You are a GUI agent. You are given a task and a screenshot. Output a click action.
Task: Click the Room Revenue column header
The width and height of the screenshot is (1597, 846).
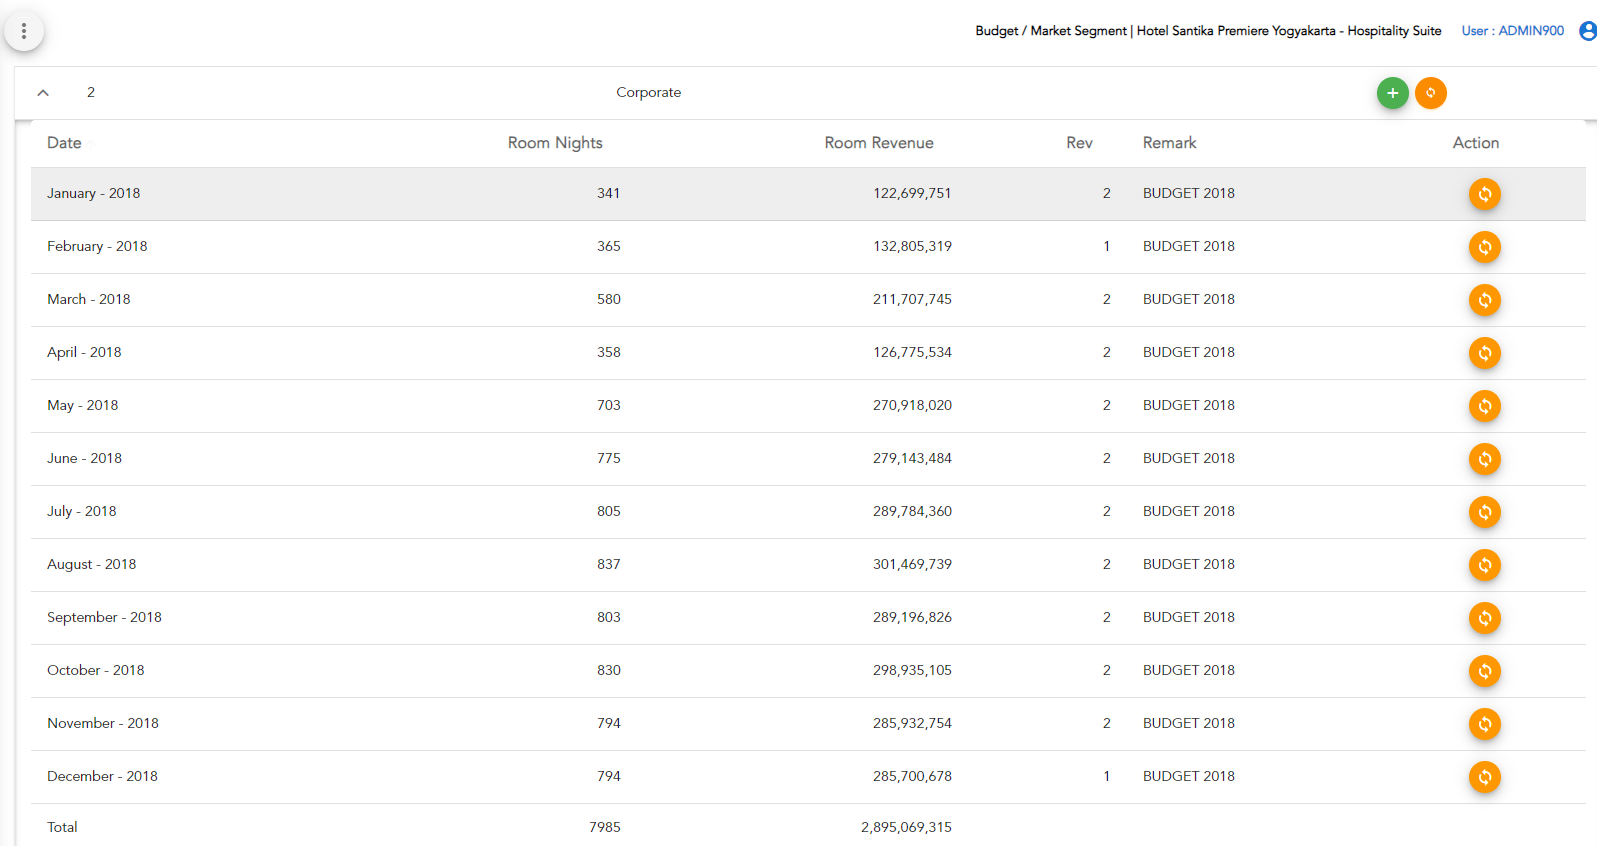coord(879,143)
